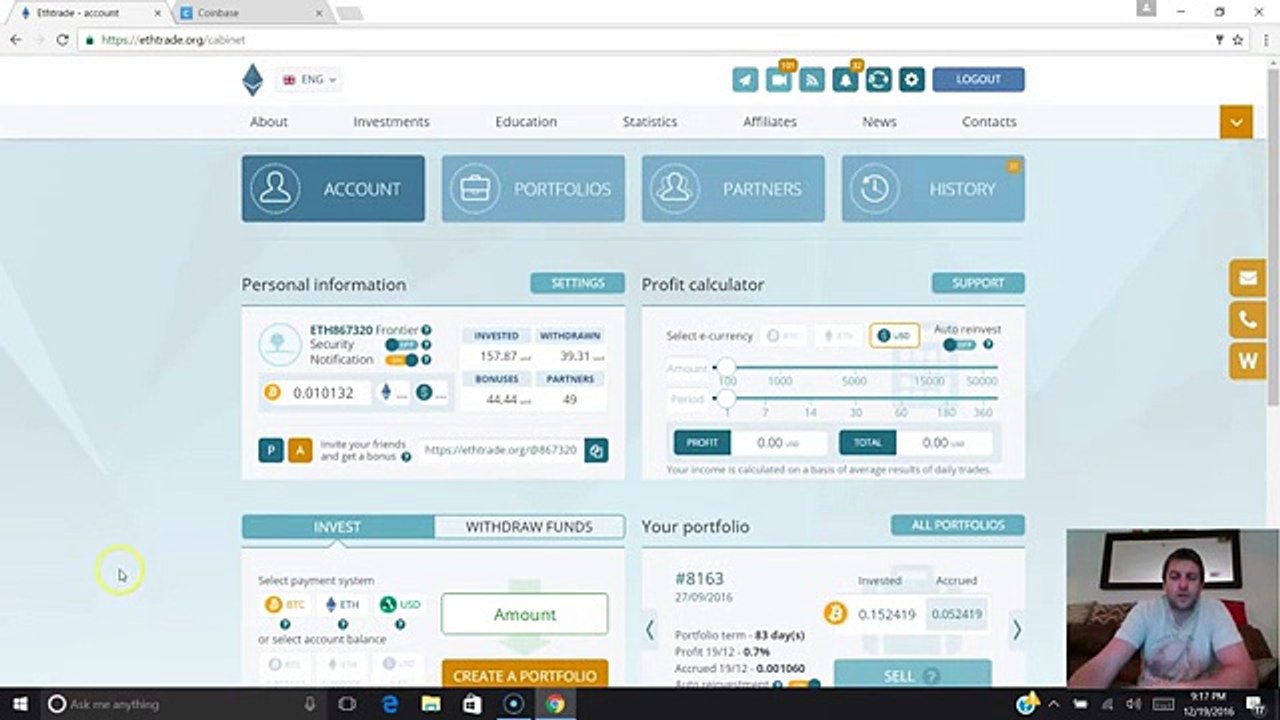
Task: Click the orange W side button
Action: click(1248, 362)
